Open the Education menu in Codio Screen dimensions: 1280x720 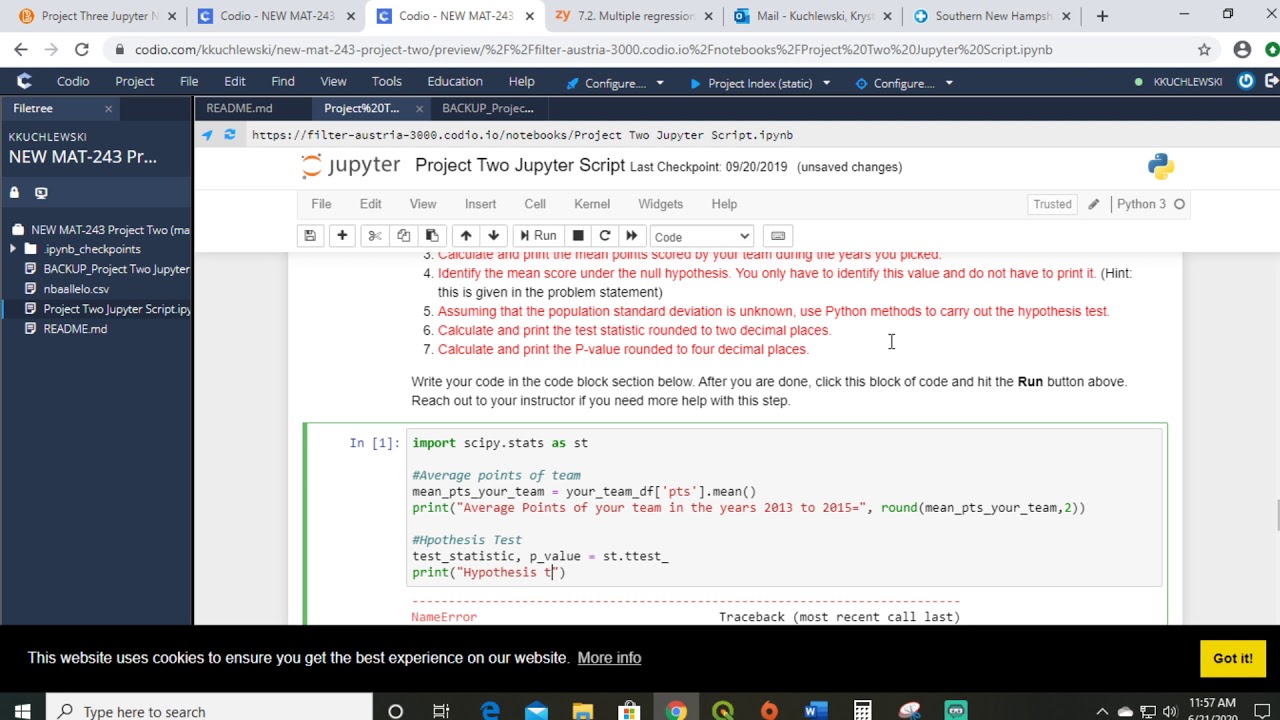(455, 82)
